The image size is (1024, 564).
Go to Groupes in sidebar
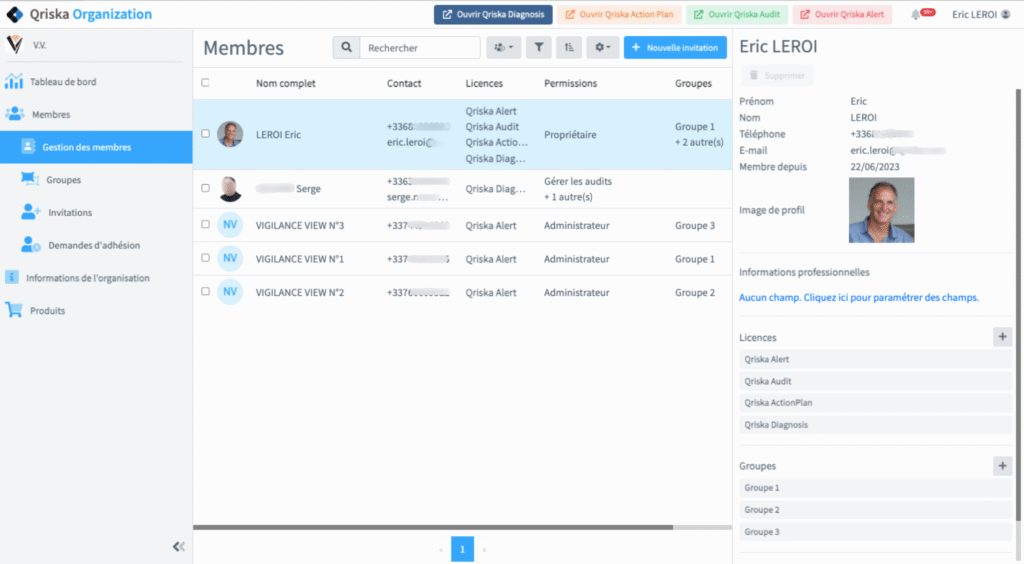point(63,180)
